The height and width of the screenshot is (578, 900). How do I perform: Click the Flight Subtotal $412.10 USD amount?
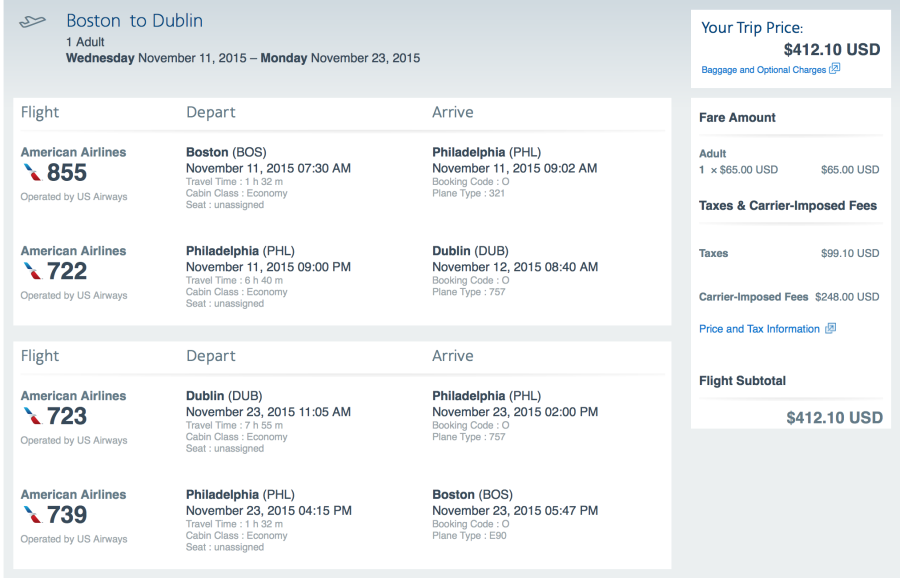click(x=834, y=417)
